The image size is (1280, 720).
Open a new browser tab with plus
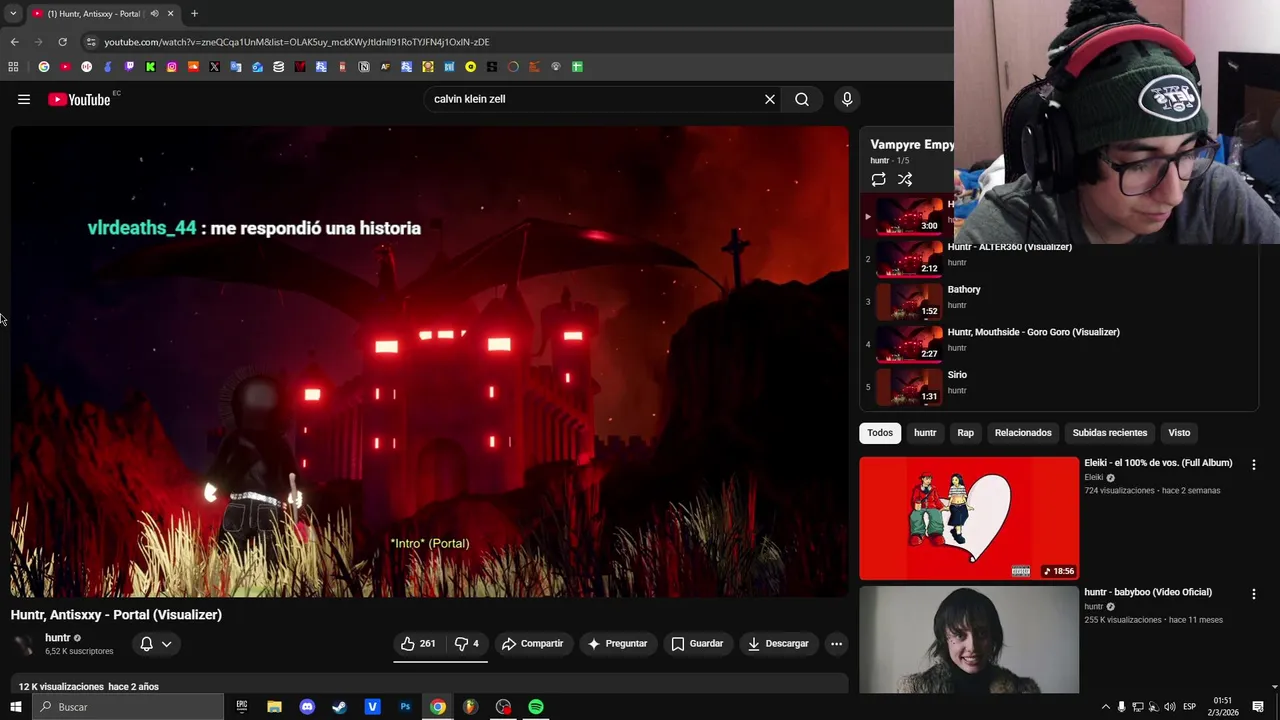tap(194, 14)
